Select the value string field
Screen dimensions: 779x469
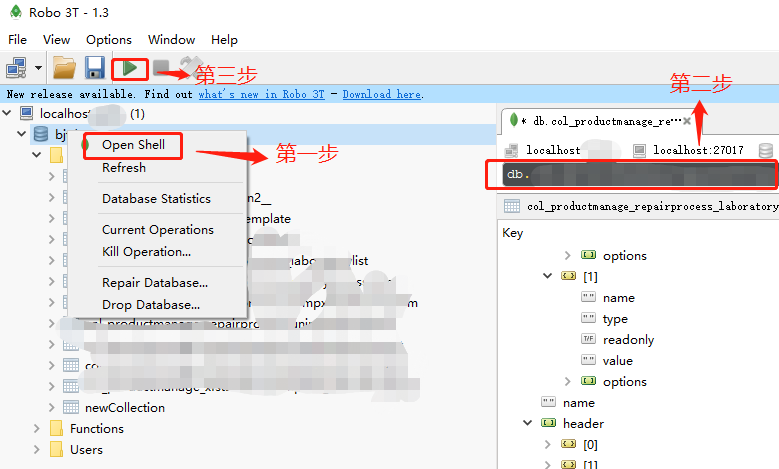pyautogui.click(x=618, y=361)
